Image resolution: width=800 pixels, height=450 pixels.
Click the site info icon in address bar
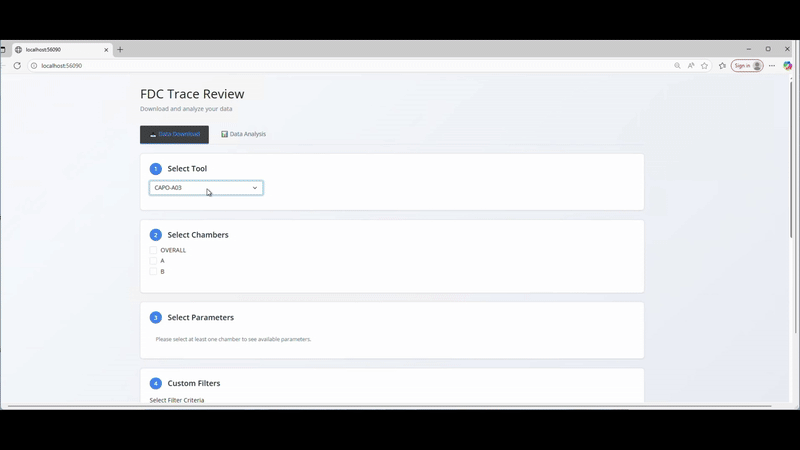pos(34,66)
